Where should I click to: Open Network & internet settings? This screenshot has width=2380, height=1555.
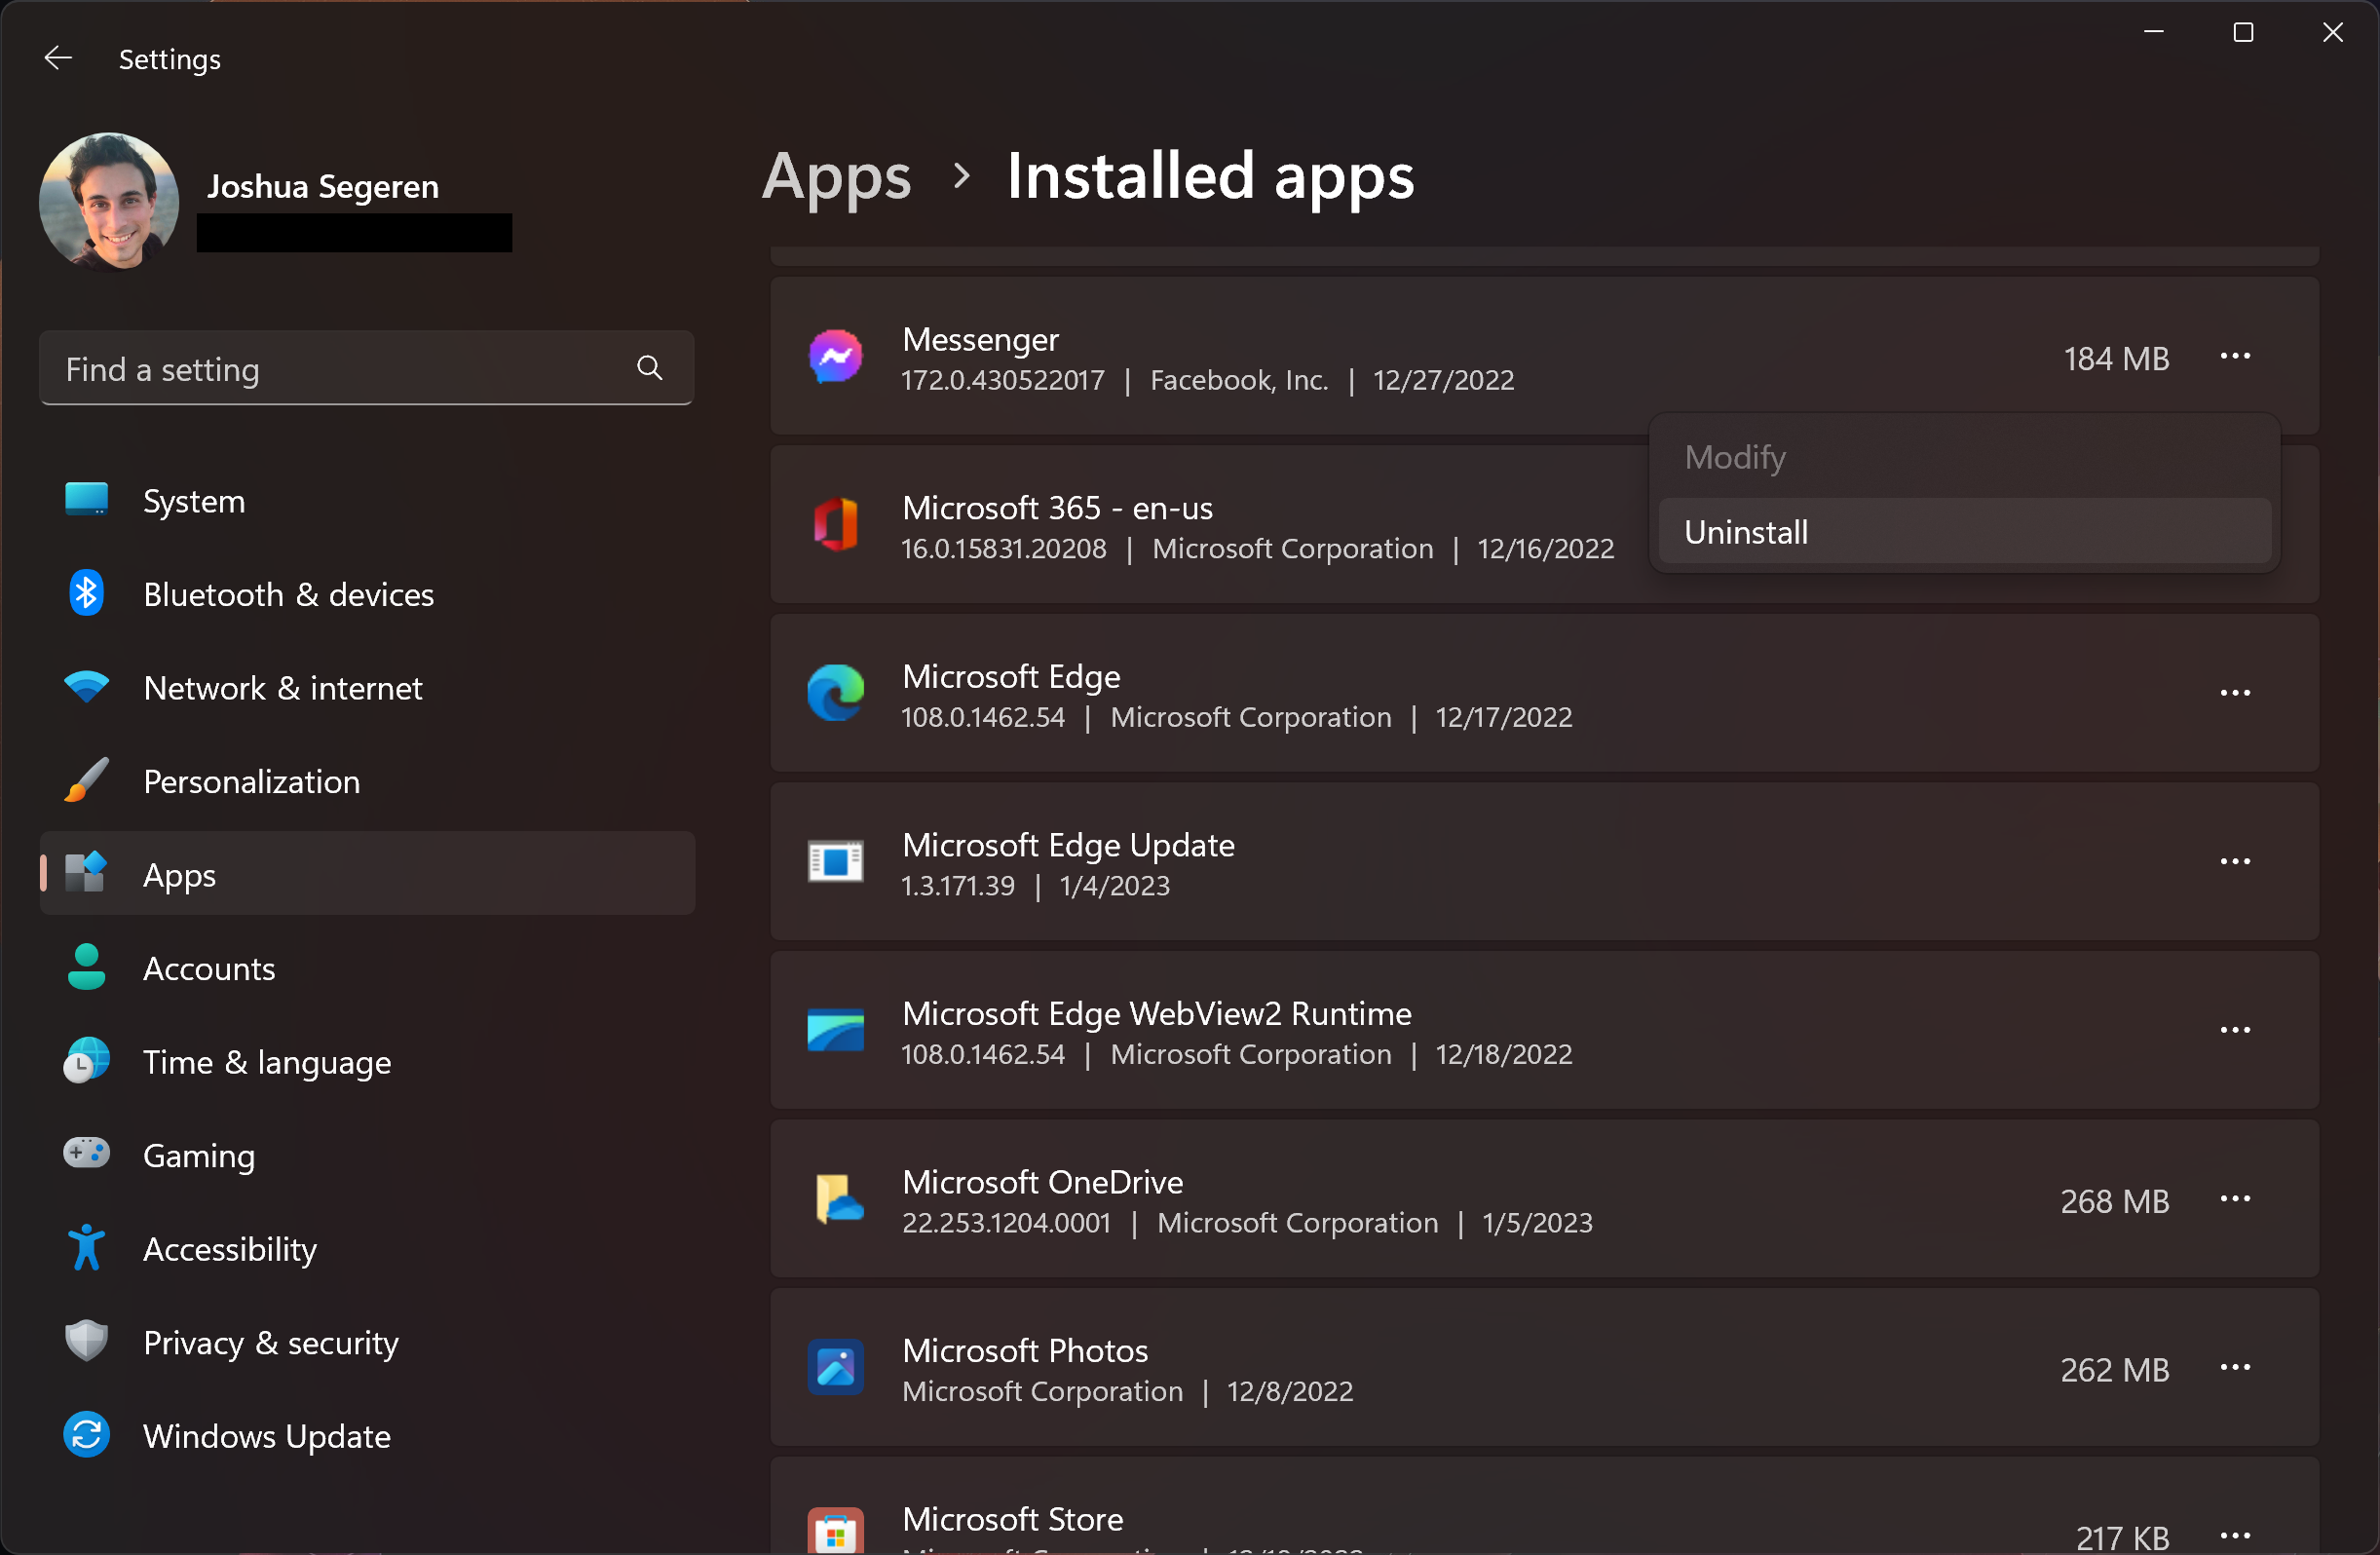click(366, 688)
